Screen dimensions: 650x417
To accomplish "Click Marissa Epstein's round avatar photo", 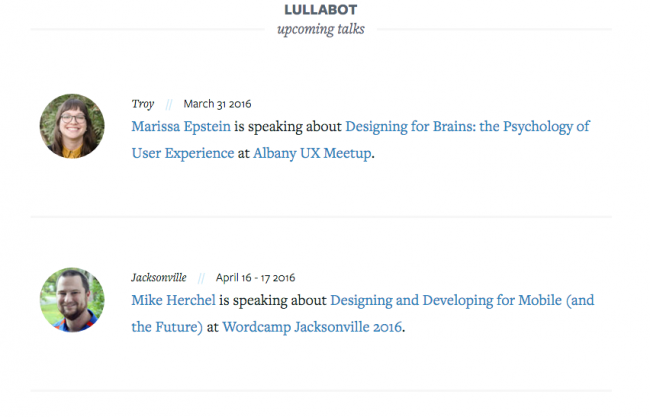I will (x=72, y=126).
